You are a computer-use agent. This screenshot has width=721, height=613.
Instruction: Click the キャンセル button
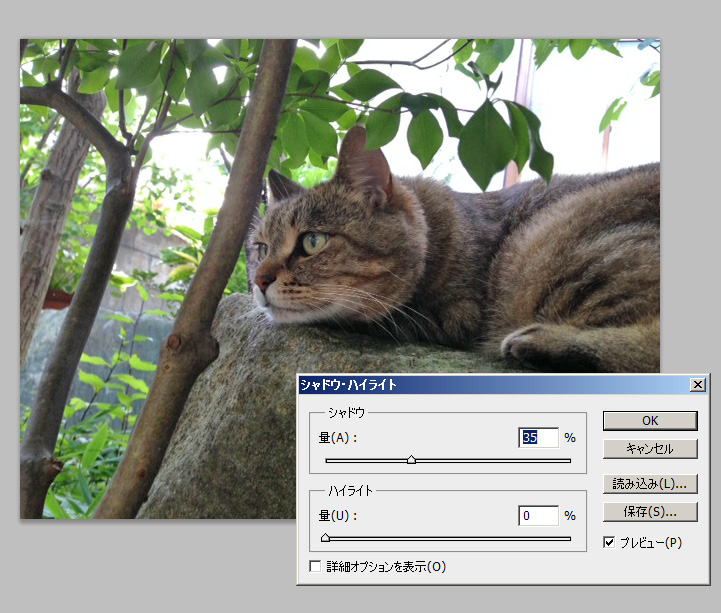coord(650,449)
